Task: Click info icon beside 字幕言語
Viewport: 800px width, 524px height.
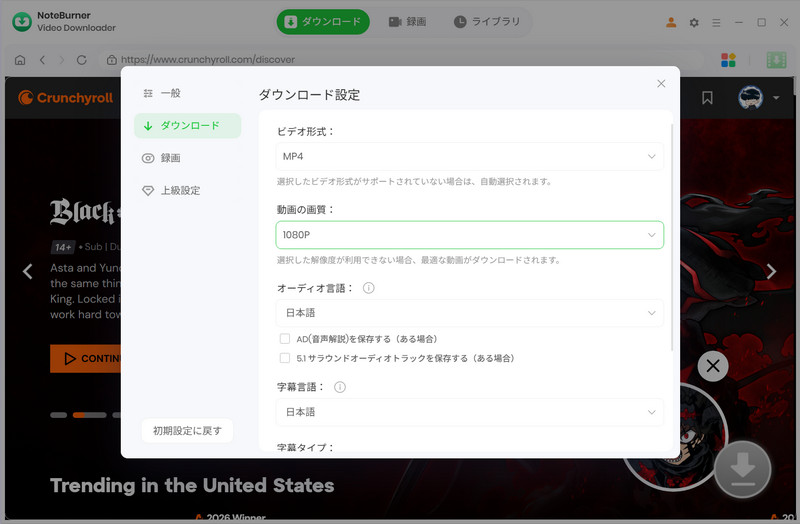Action: coord(340,387)
